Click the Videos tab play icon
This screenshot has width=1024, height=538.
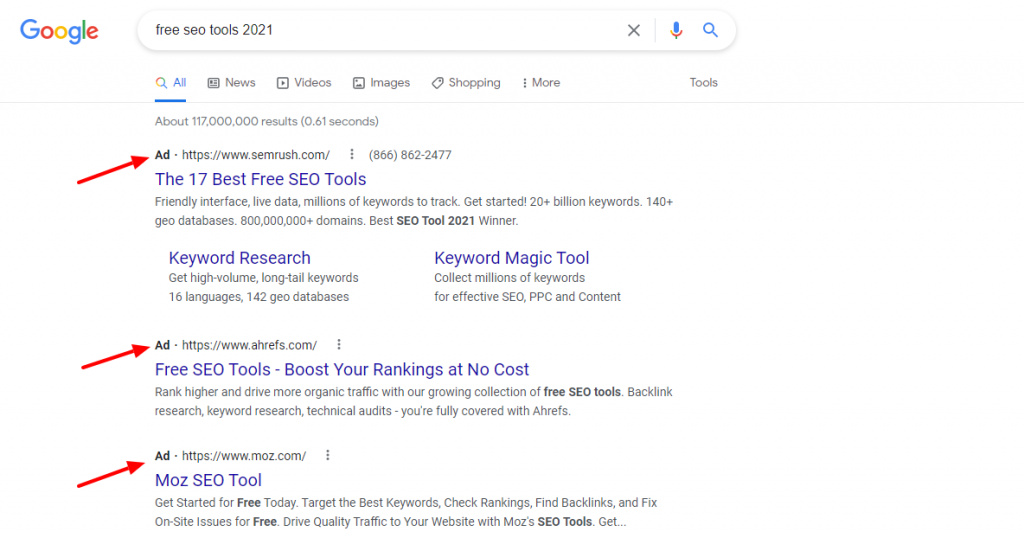click(283, 83)
